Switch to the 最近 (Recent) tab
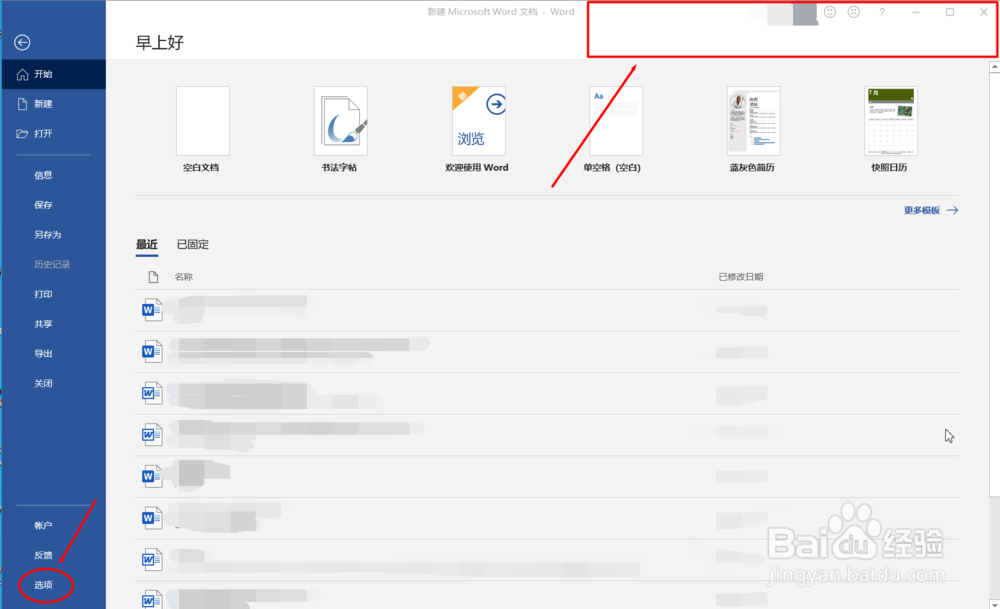The width and height of the screenshot is (1000, 609). 147,244
